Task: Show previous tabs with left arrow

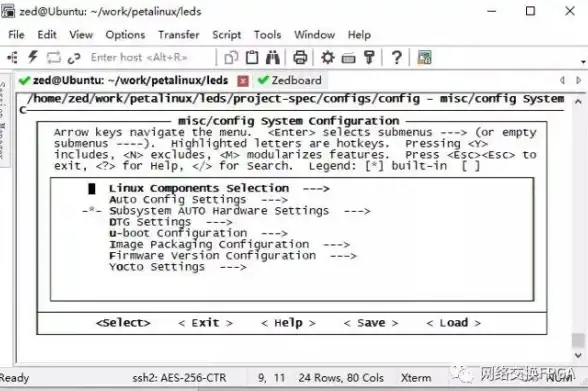Action: coord(562,80)
